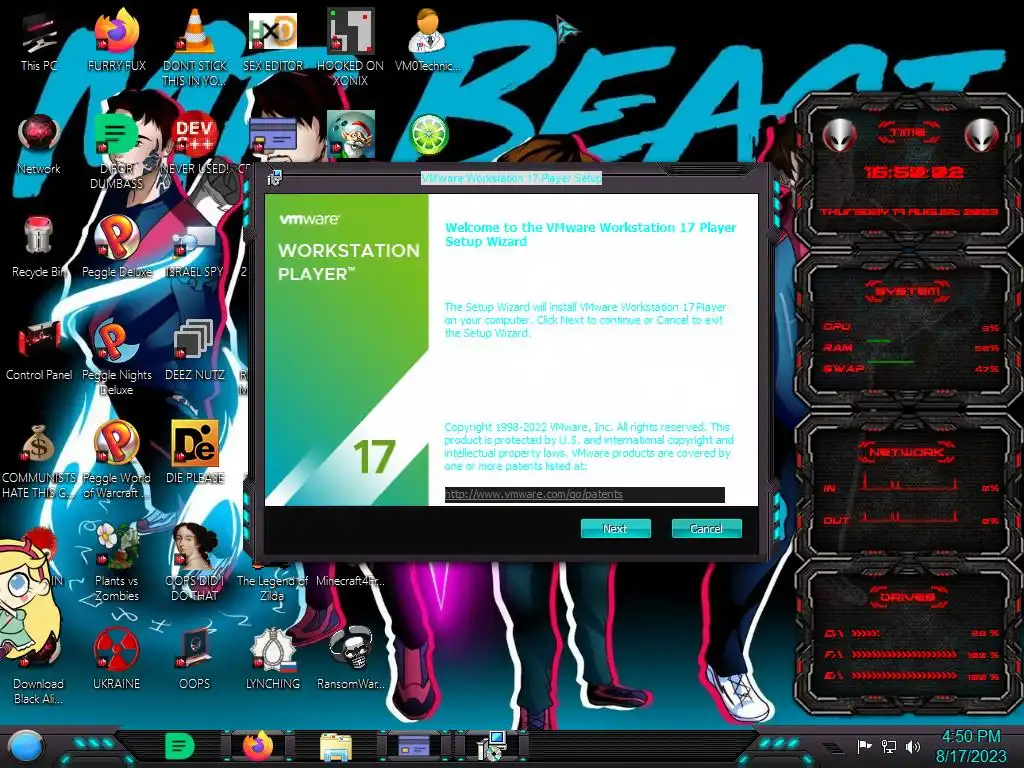Select the DEEZ NUTZ stacked windows shortcut

tap(195, 350)
